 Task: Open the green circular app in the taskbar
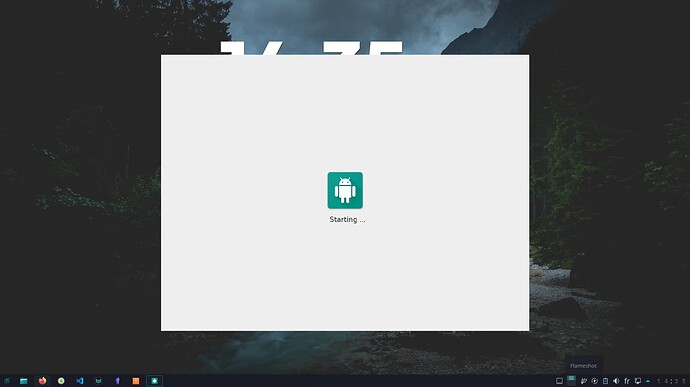click(61, 381)
